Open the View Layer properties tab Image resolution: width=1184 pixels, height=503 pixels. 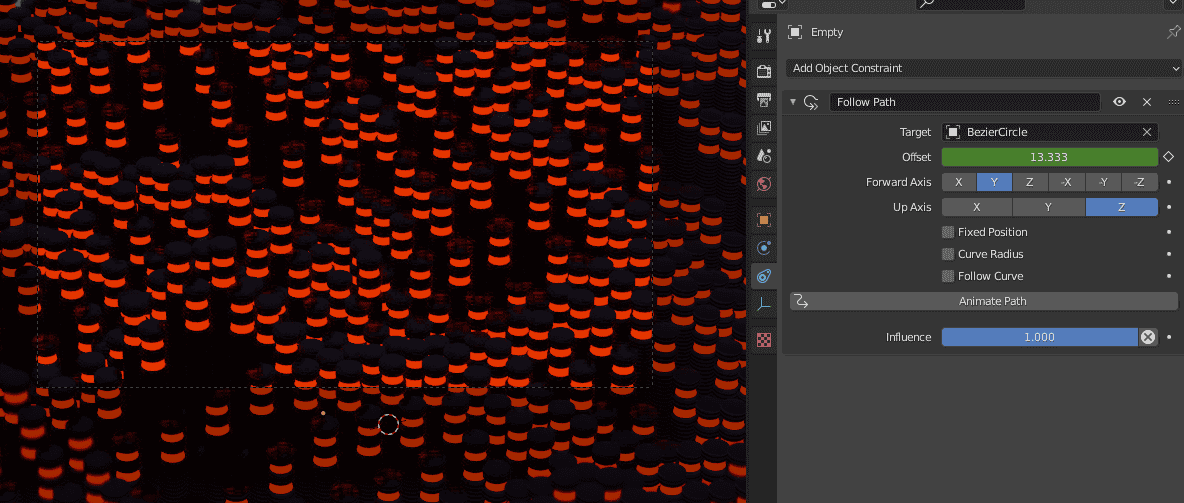764,127
